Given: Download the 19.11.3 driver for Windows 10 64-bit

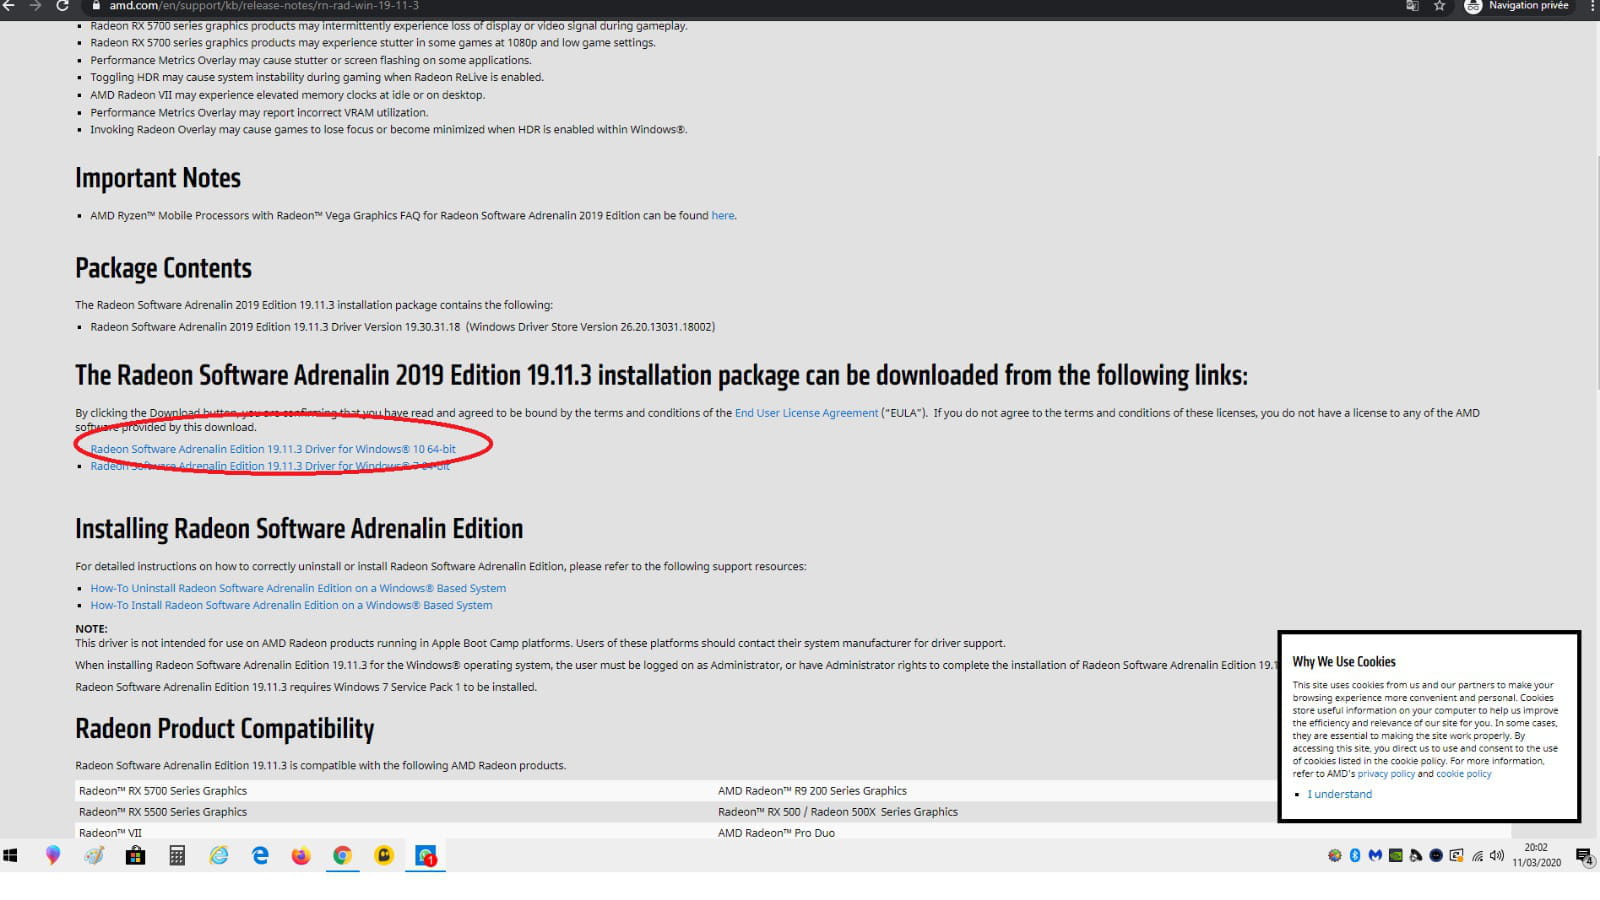Looking at the screenshot, I should coord(273,449).
